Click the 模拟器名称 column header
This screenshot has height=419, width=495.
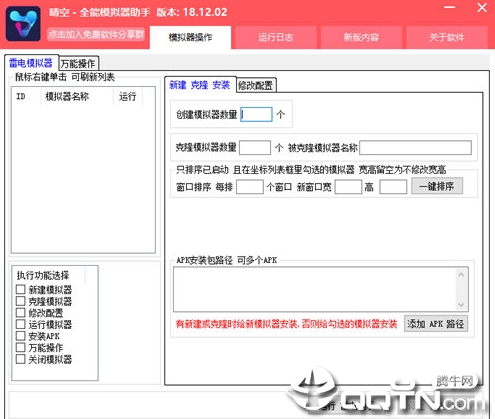pyautogui.click(x=67, y=97)
